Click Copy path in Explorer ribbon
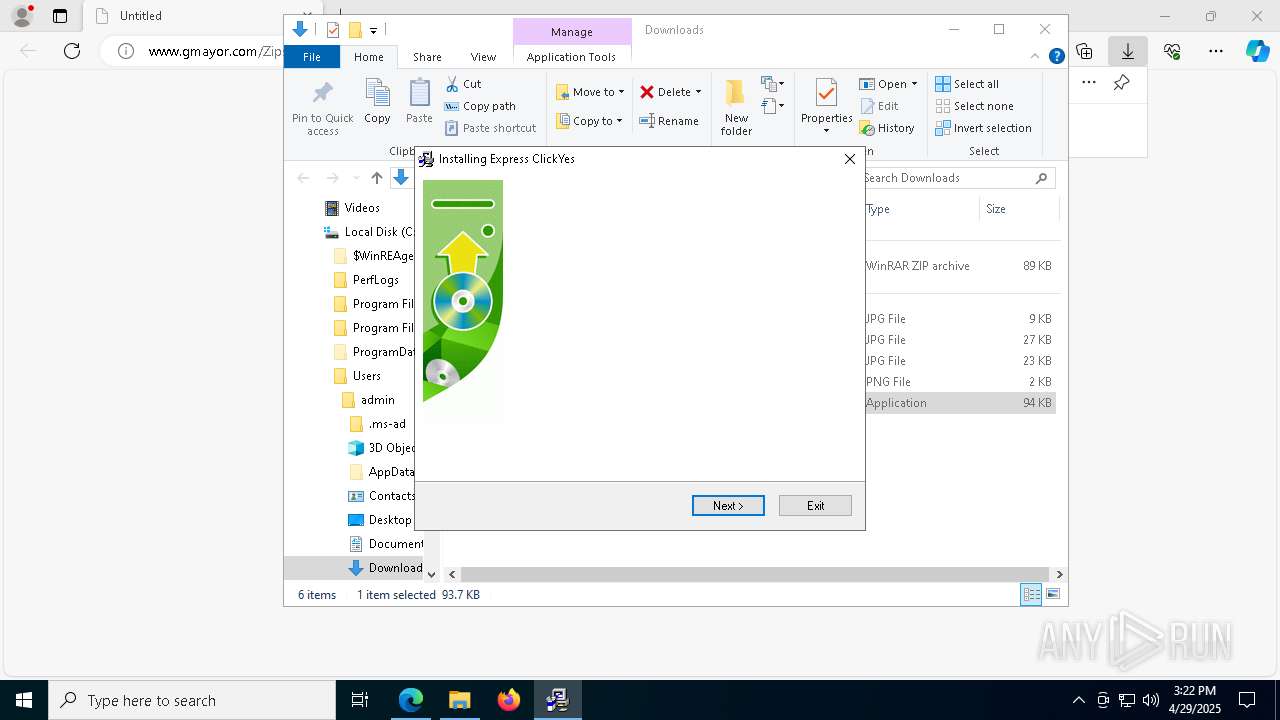 (x=480, y=106)
